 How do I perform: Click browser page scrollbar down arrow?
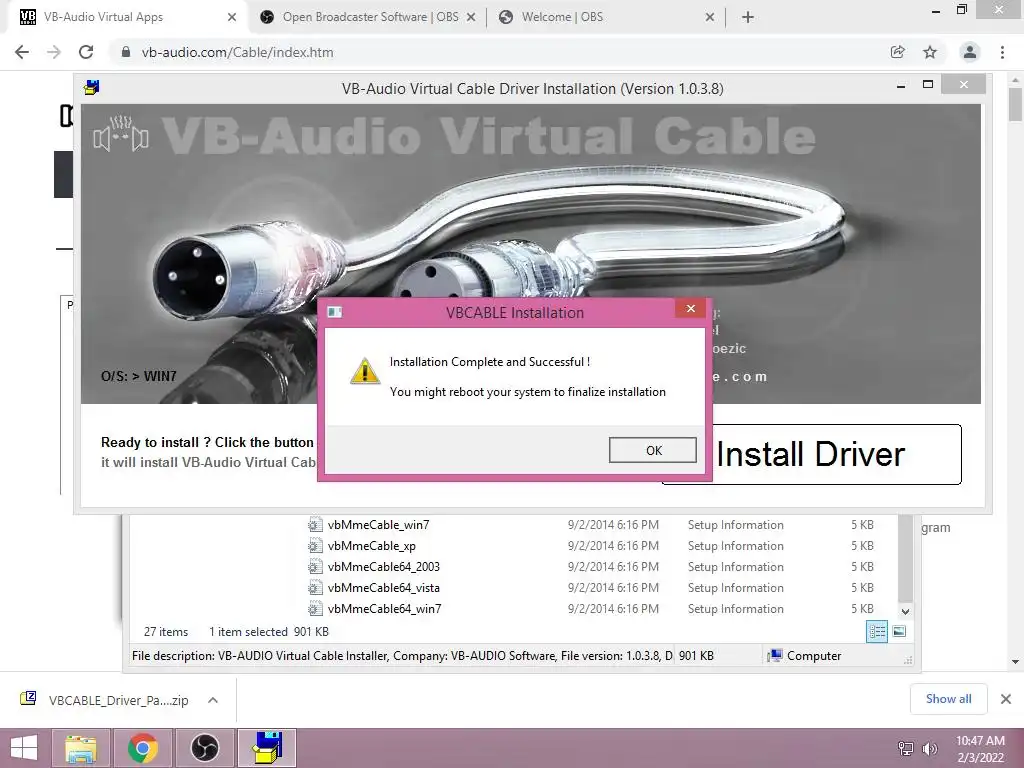coord(1016,662)
